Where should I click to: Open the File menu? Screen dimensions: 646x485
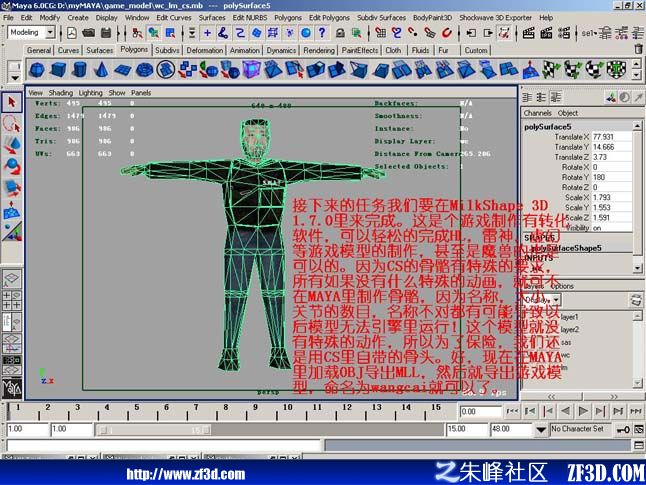click(8, 18)
